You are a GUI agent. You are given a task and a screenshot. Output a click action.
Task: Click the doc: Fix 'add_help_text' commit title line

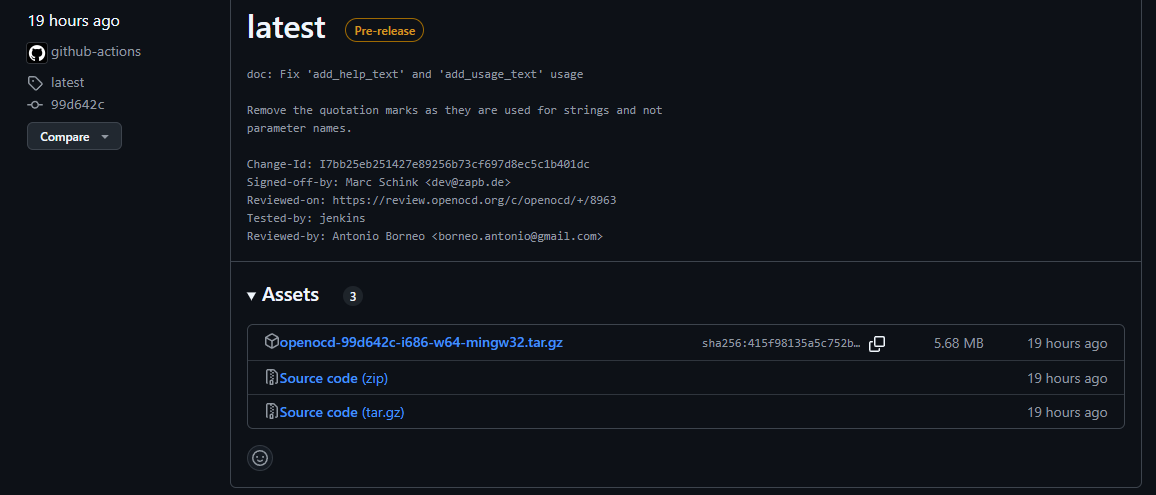click(415, 75)
